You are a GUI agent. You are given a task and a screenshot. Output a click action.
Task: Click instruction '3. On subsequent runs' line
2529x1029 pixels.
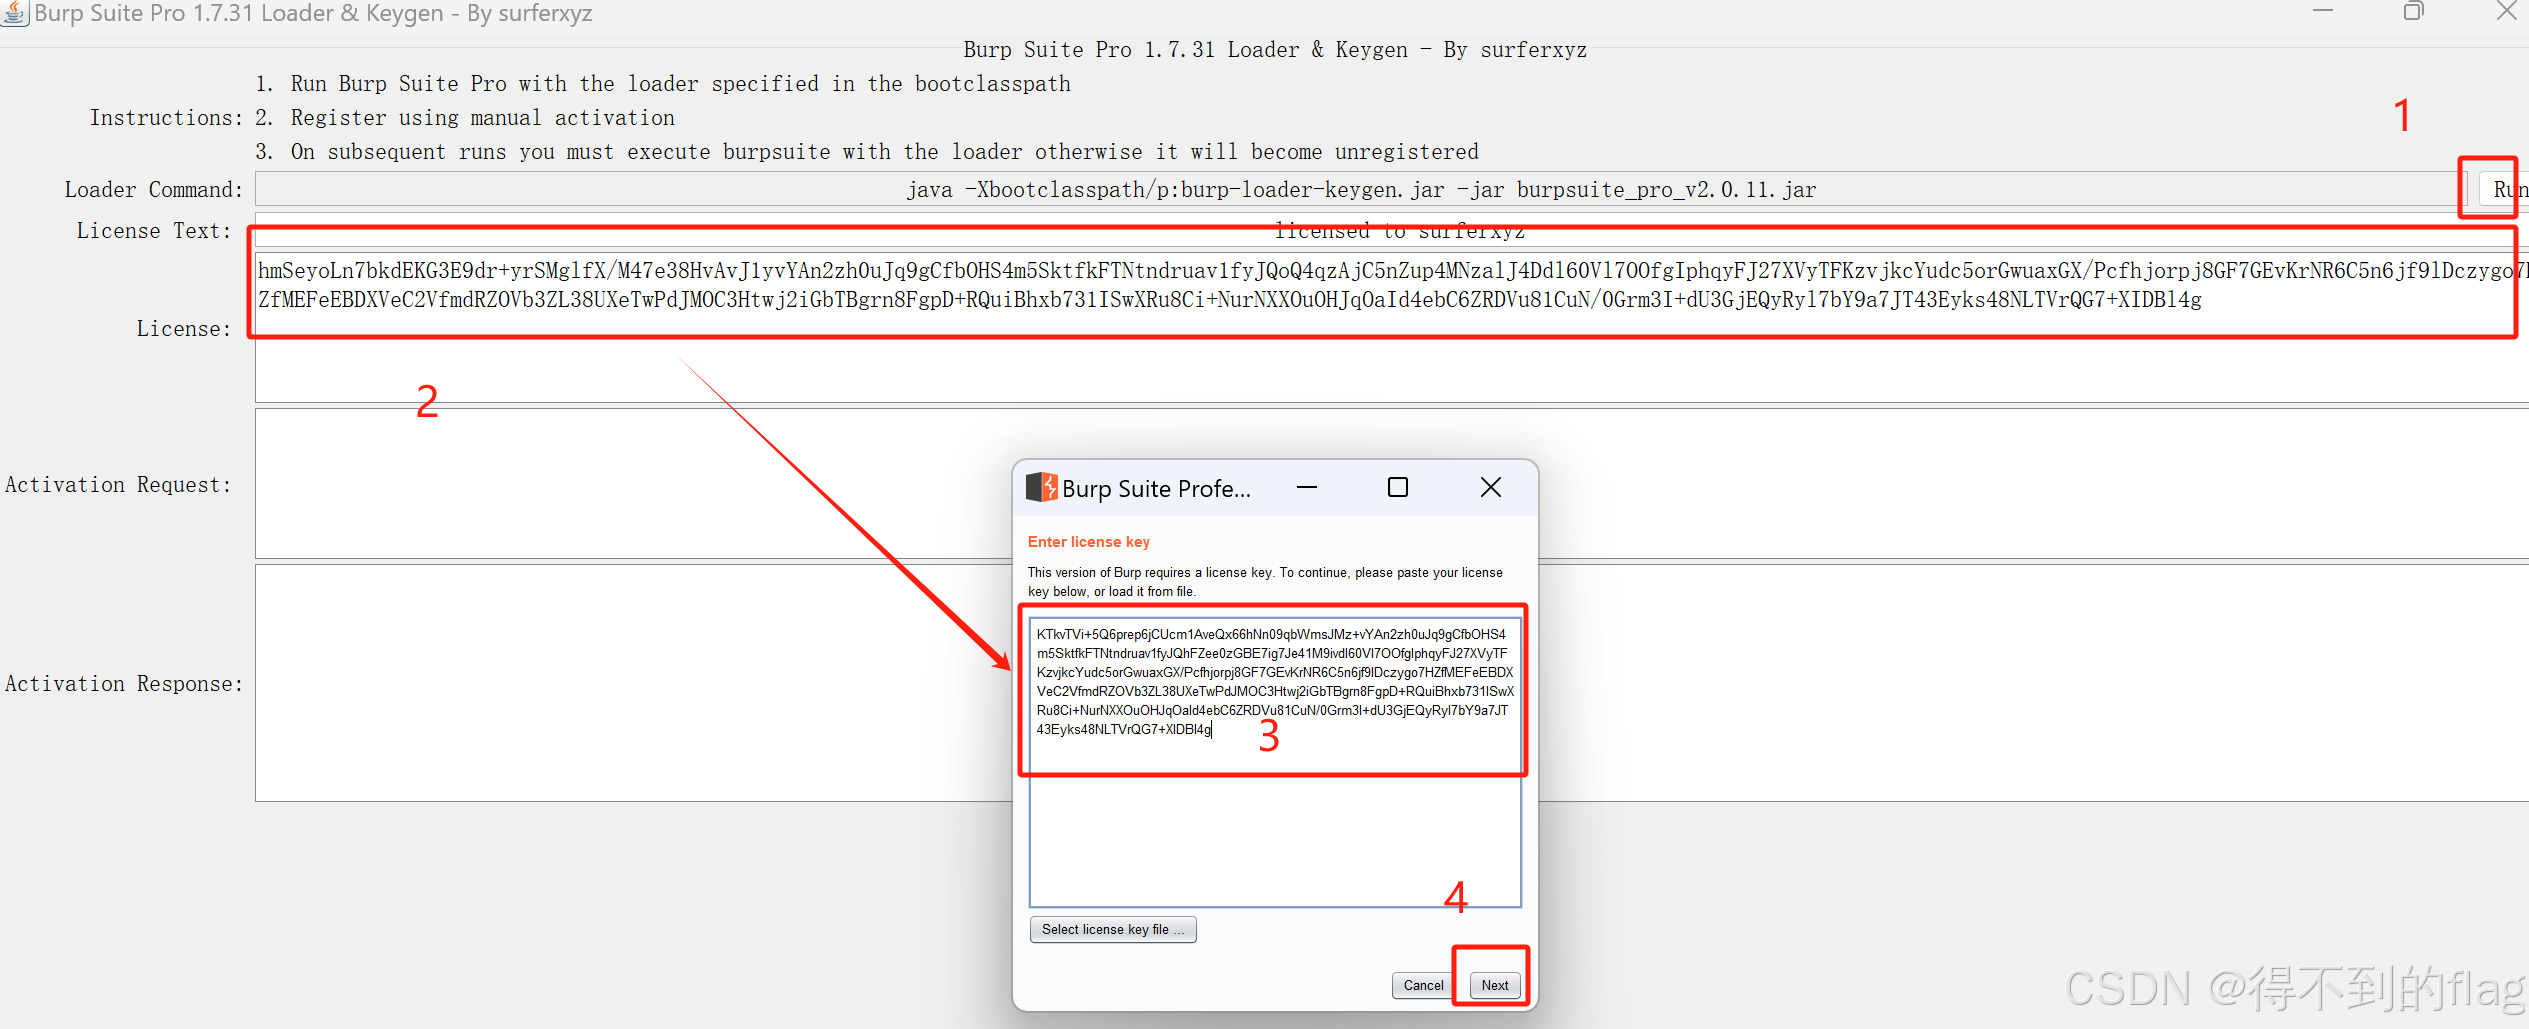pyautogui.click(x=867, y=152)
